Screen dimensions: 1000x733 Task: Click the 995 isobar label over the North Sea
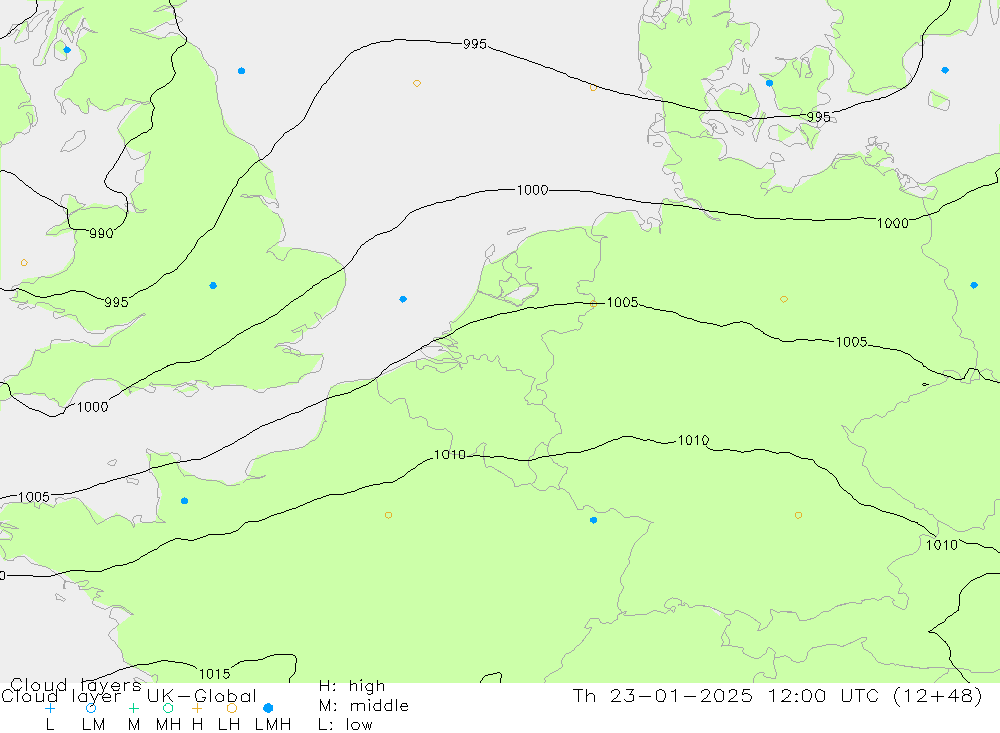click(x=474, y=44)
